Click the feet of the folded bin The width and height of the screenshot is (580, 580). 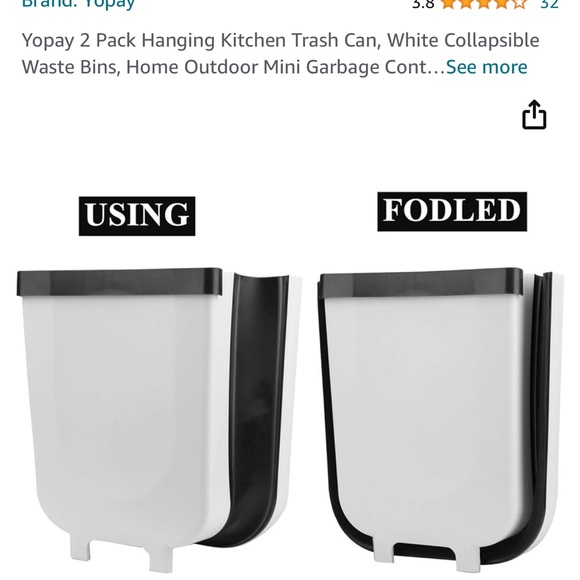pyautogui.click(x=426, y=556)
